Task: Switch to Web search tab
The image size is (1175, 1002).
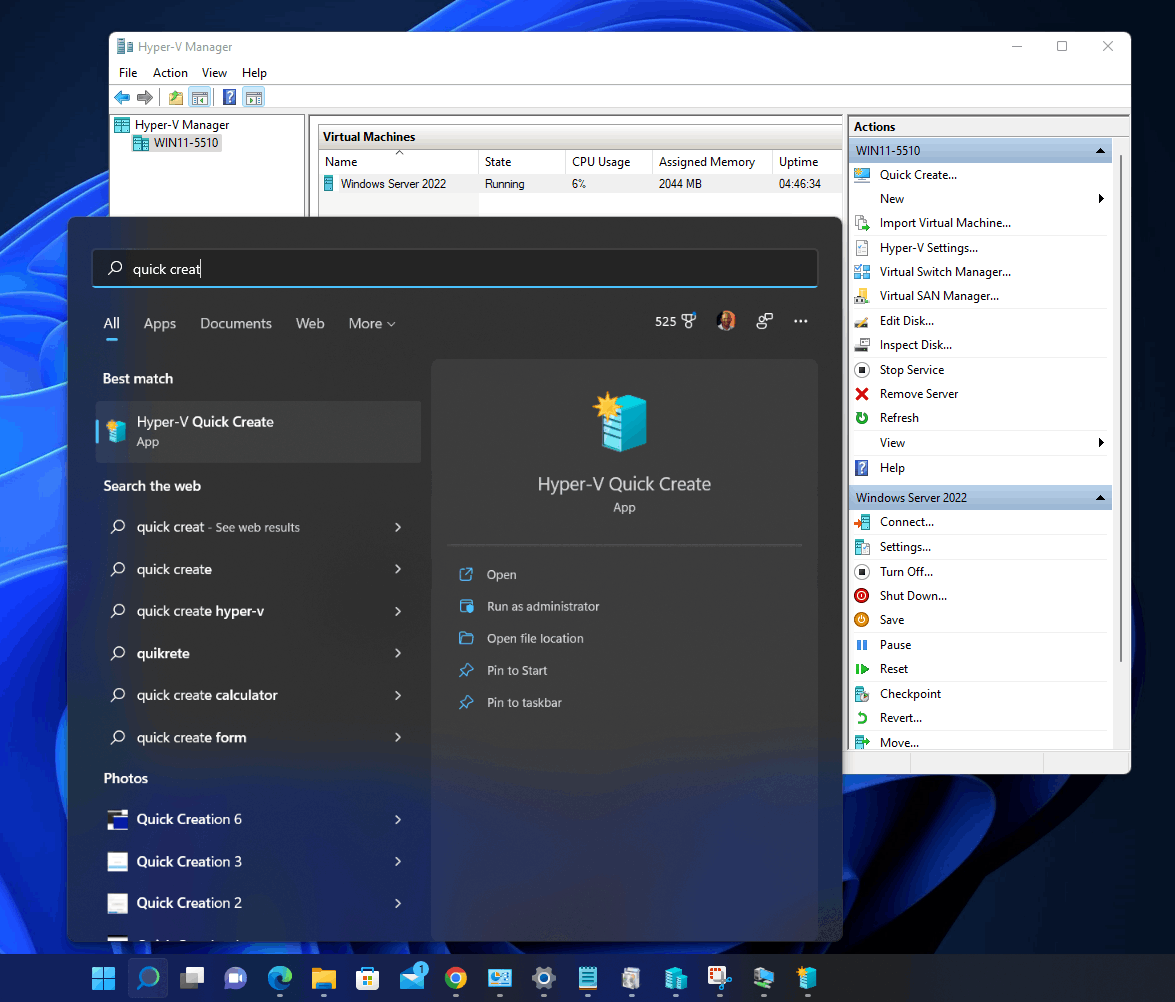Action: 310,323
